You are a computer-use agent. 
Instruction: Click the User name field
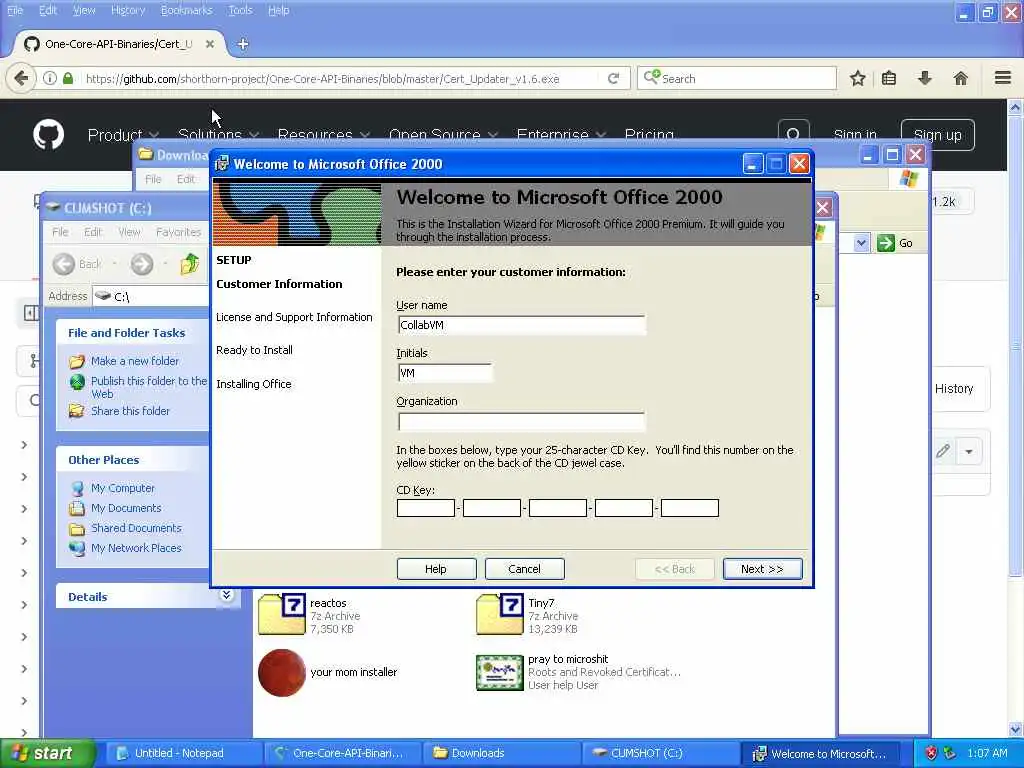pyautogui.click(x=522, y=325)
